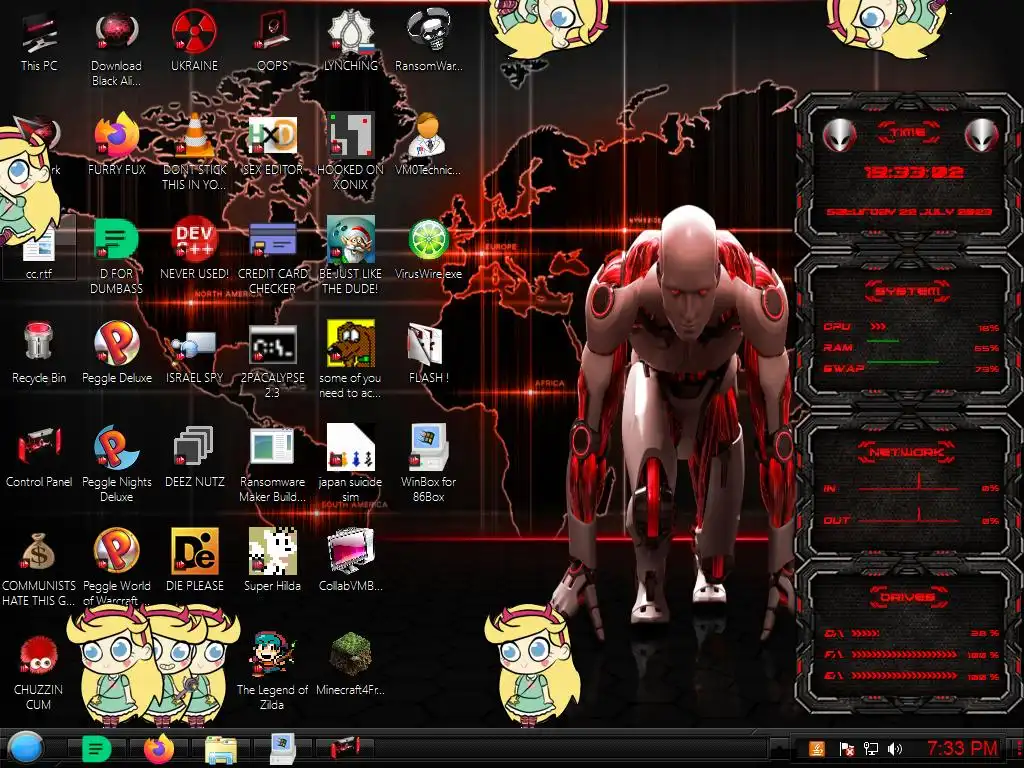Click the DRIVES widget header
The width and height of the screenshot is (1024, 768).
[908, 597]
